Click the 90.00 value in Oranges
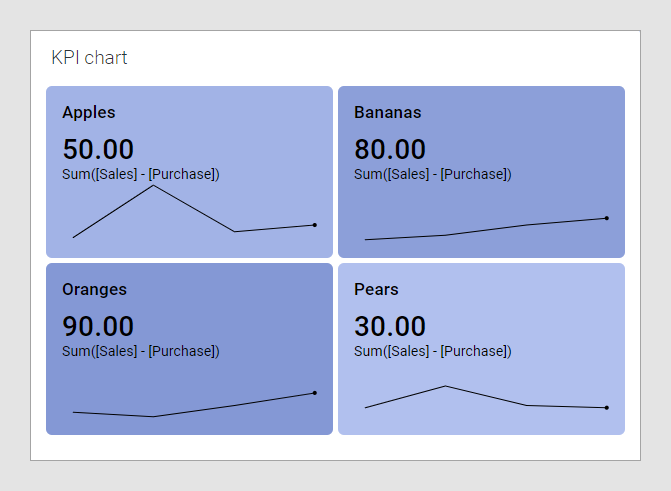 click(98, 326)
